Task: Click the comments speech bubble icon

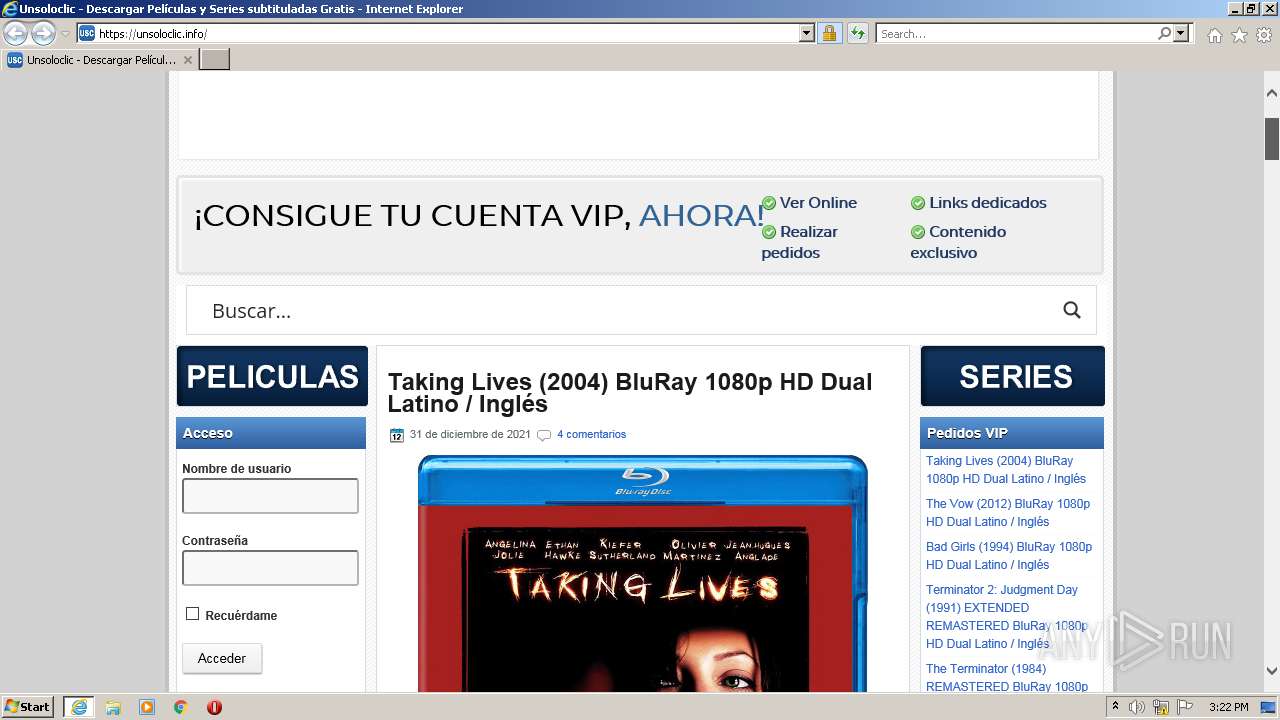Action: [x=544, y=435]
